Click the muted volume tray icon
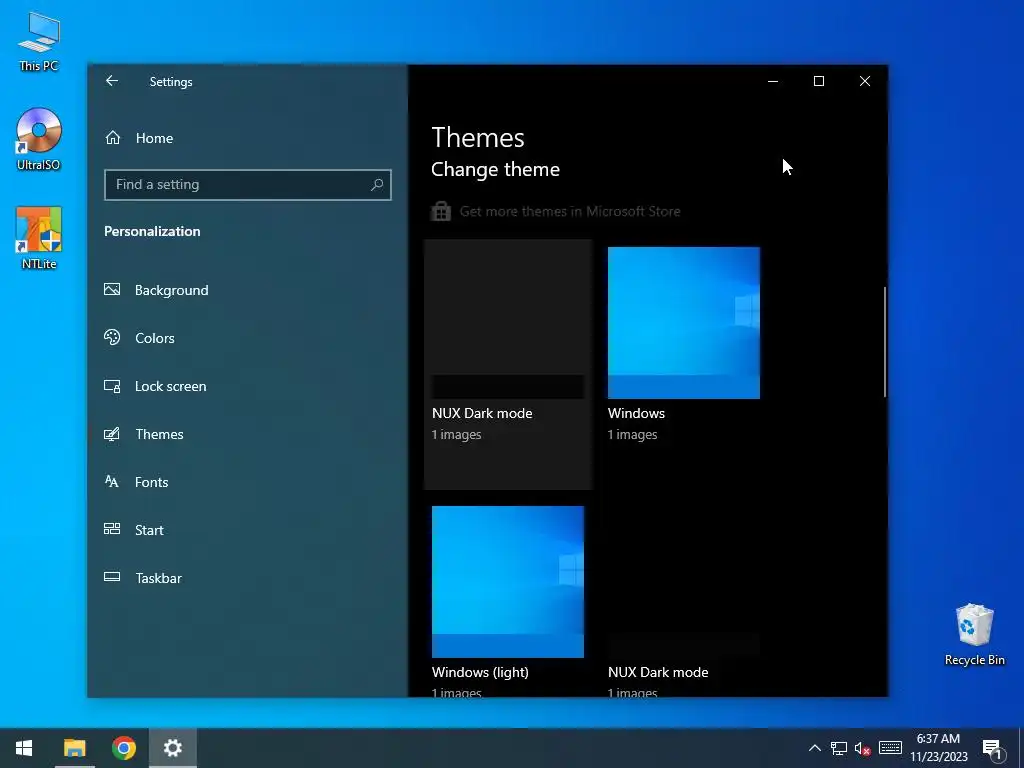The image size is (1024, 768). 863,748
